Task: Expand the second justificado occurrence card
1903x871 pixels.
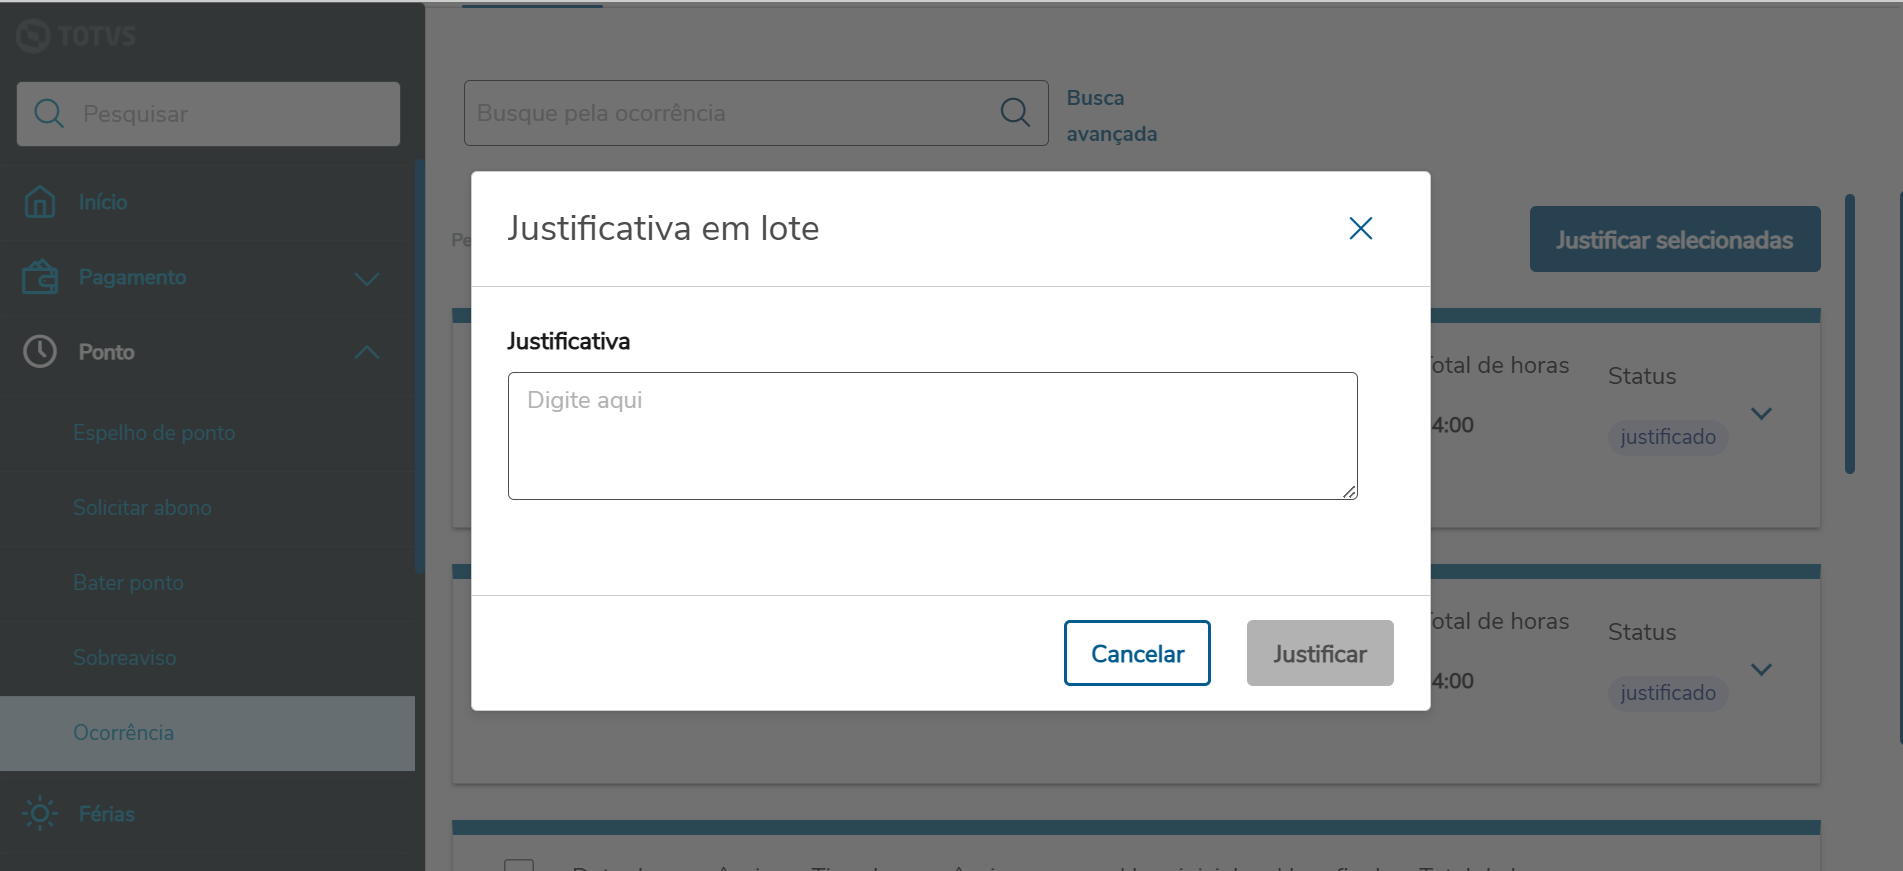Action: (1762, 670)
